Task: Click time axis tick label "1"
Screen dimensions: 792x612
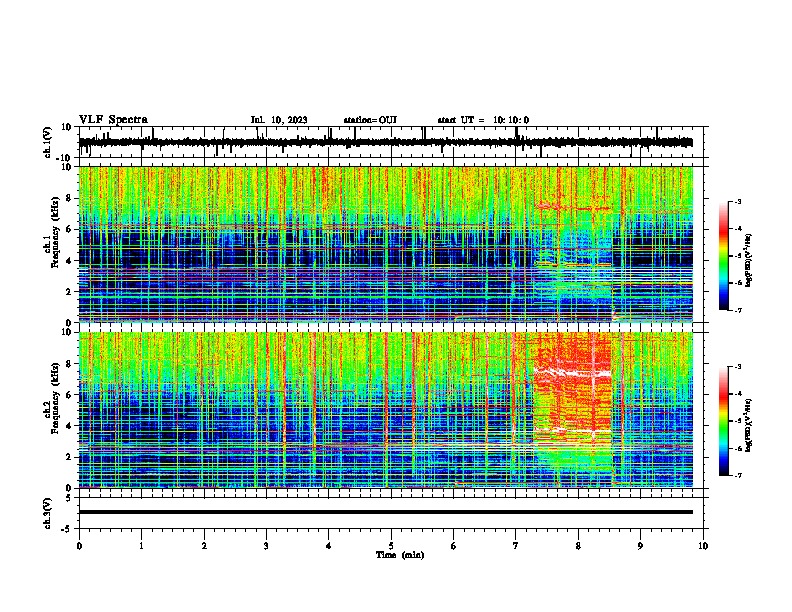Action: (x=141, y=546)
